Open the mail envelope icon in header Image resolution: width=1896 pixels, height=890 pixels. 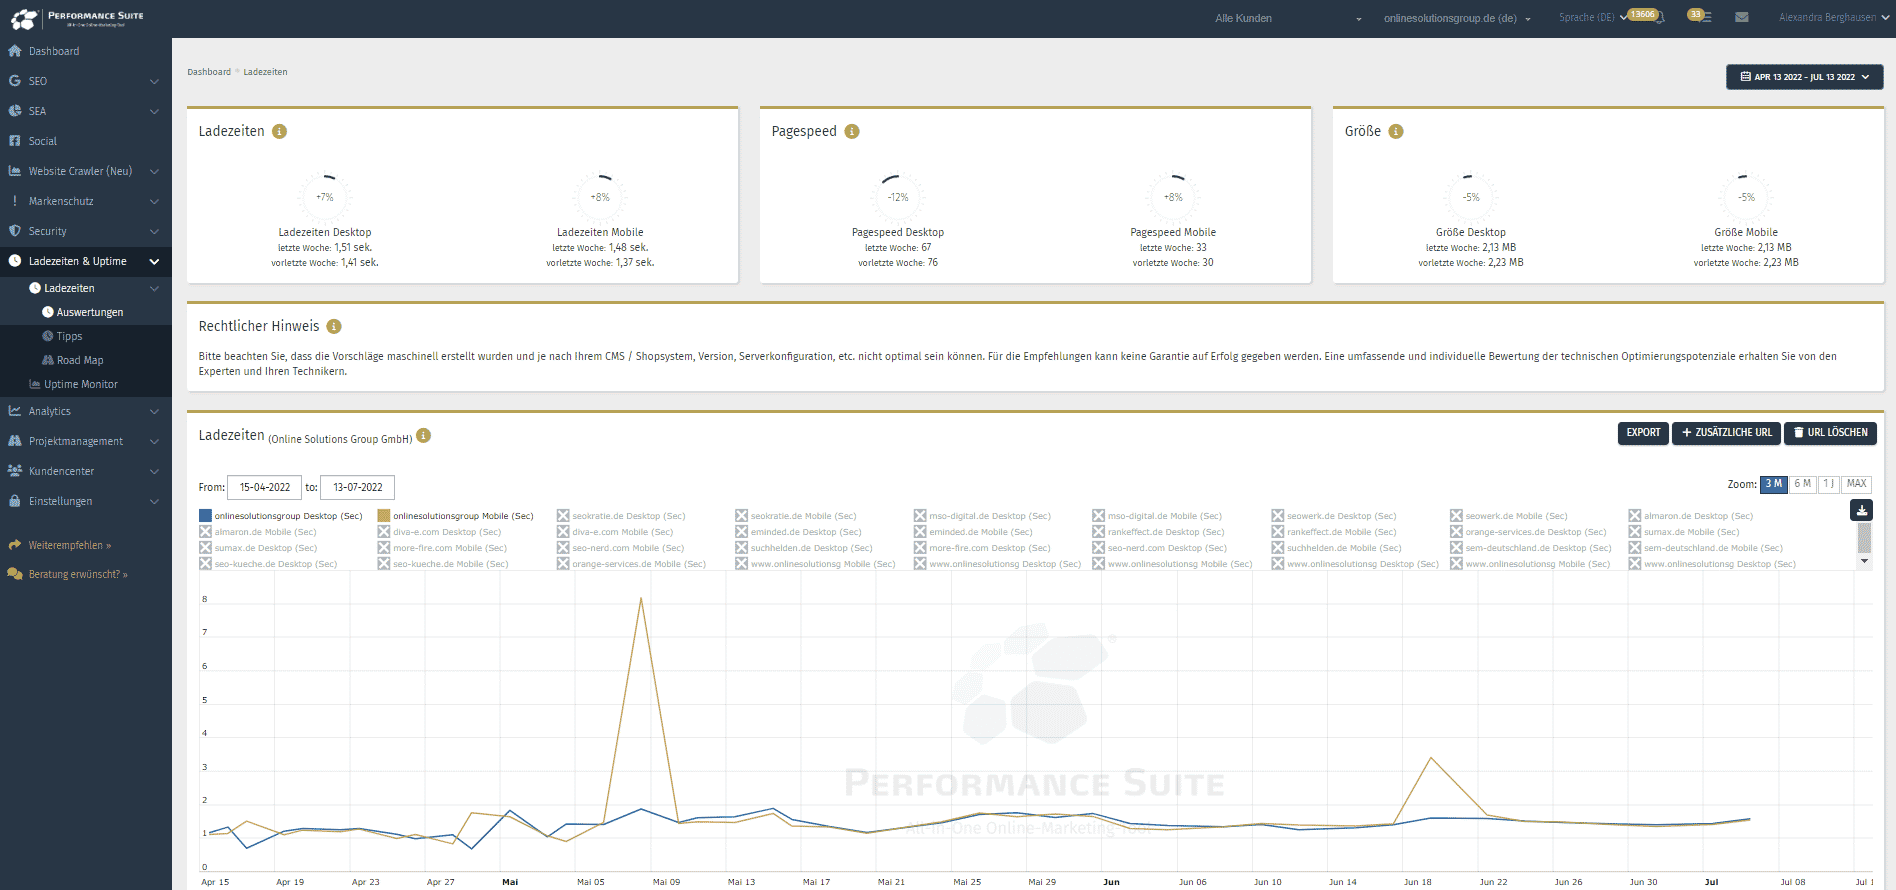1742,17
